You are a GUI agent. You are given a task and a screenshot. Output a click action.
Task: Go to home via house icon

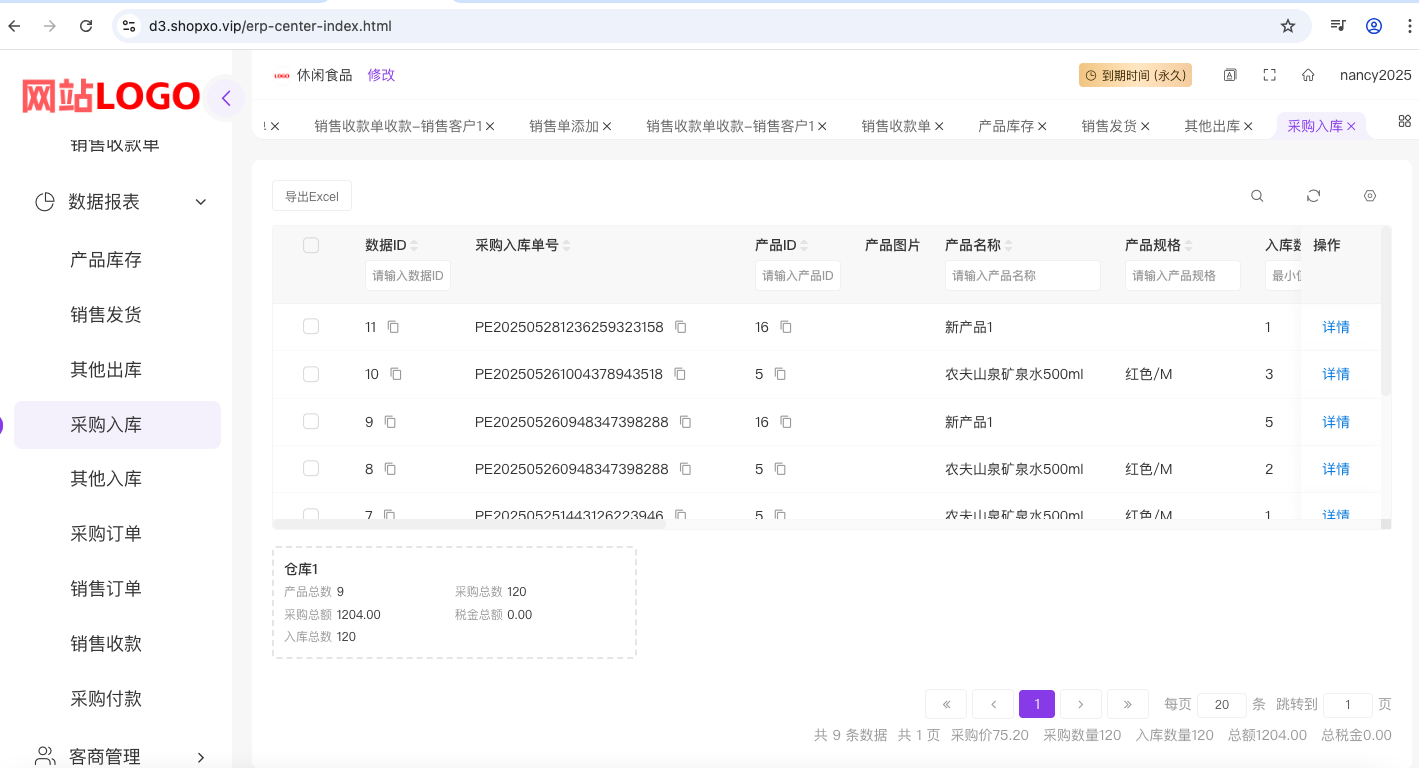[1308, 75]
